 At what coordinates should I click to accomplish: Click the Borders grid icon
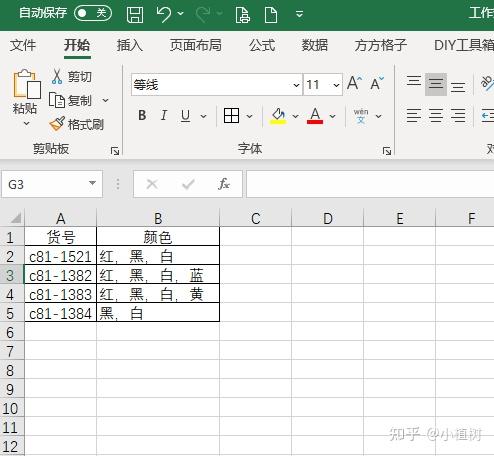click(231, 116)
